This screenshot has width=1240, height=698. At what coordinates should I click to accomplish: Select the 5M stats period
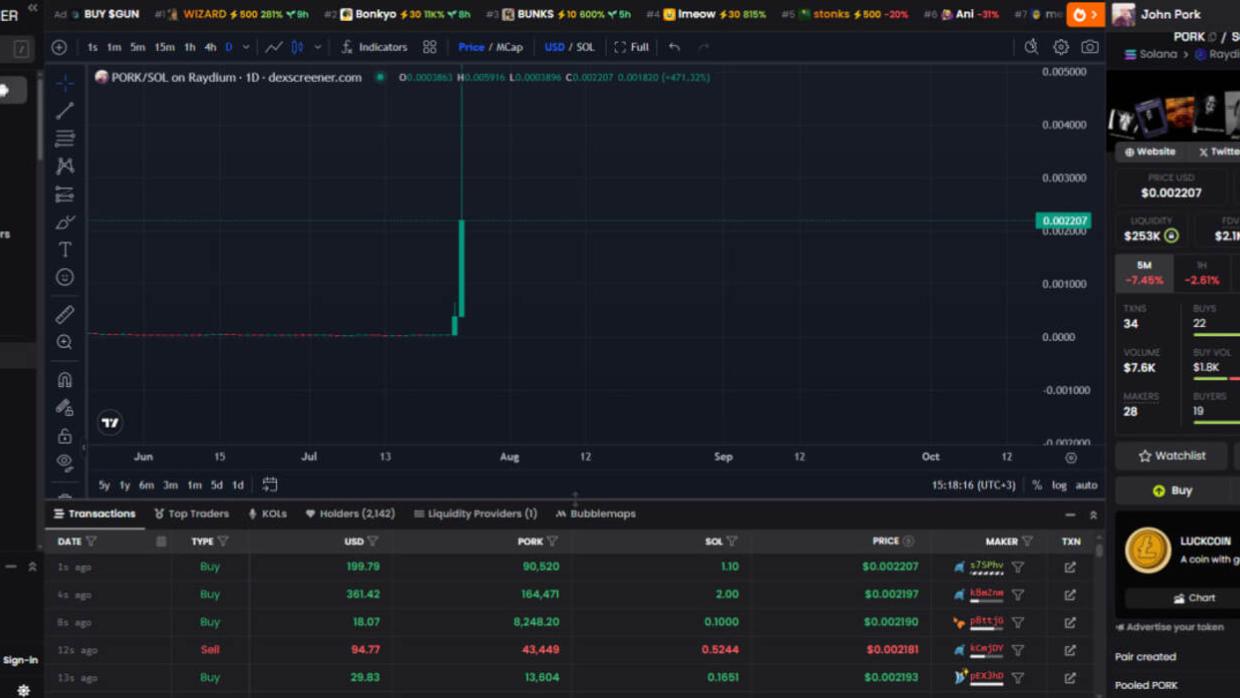tap(1144, 273)
